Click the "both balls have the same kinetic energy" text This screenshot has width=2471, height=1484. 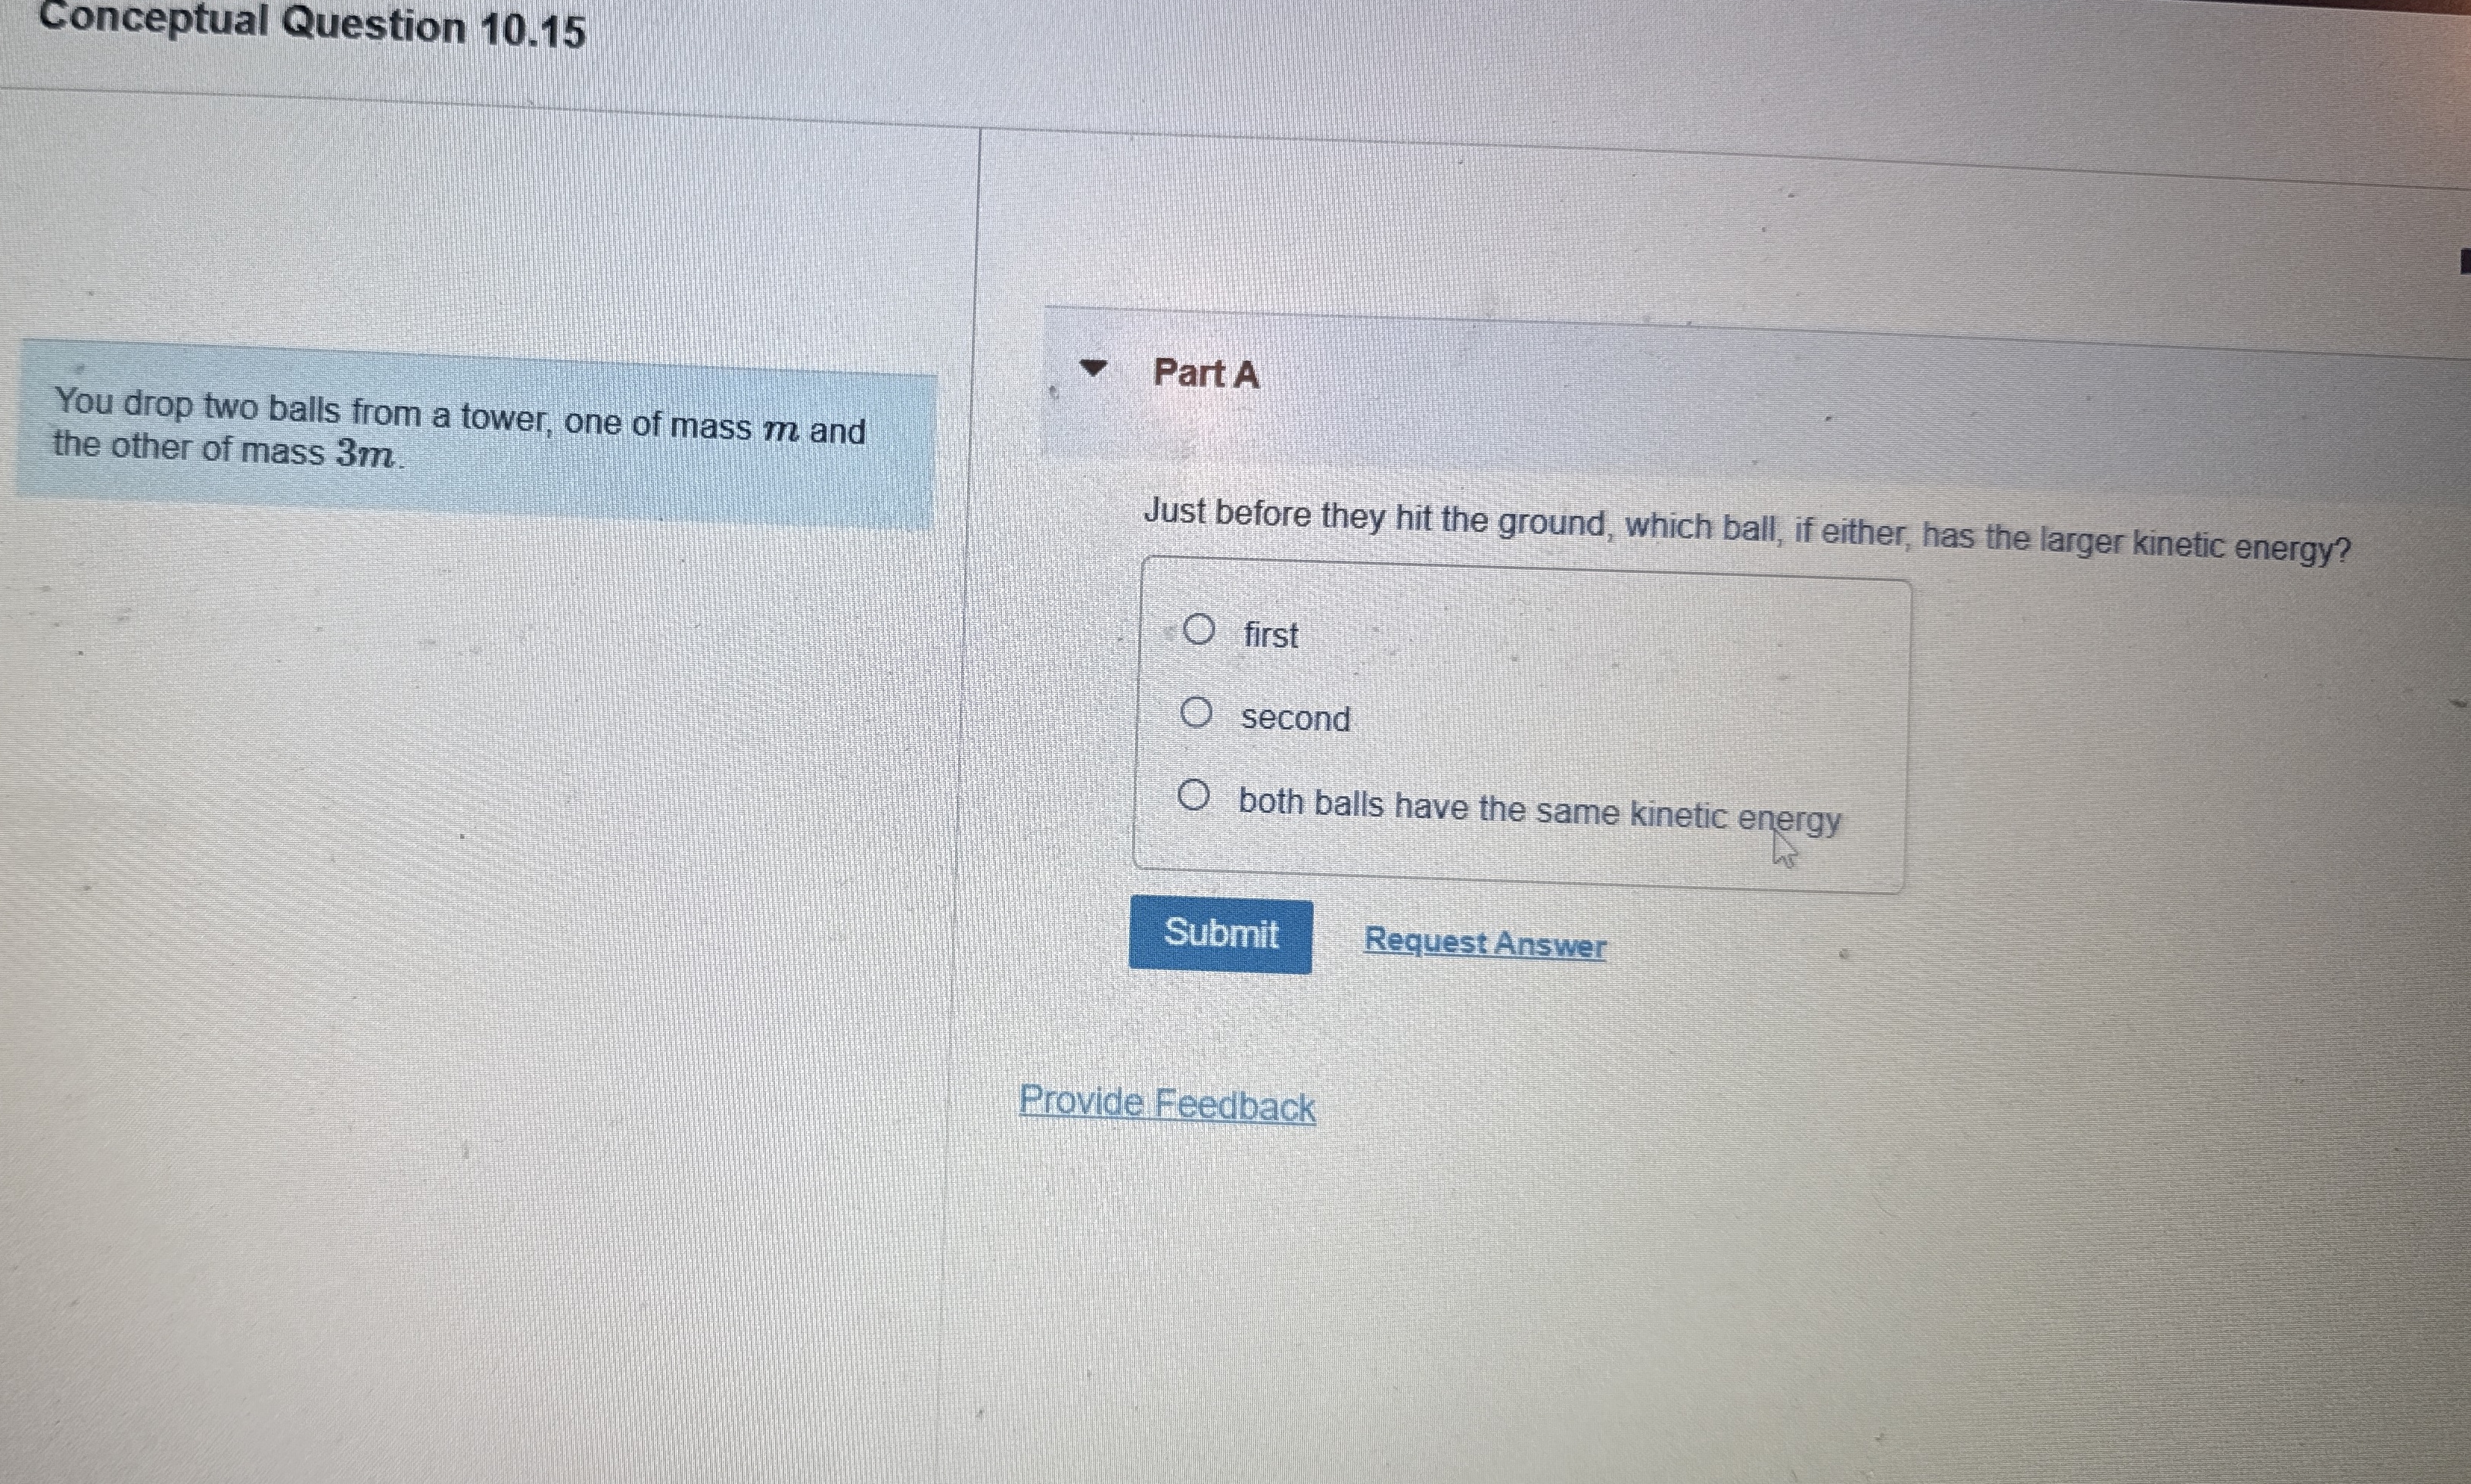[x=1540, y=811]
